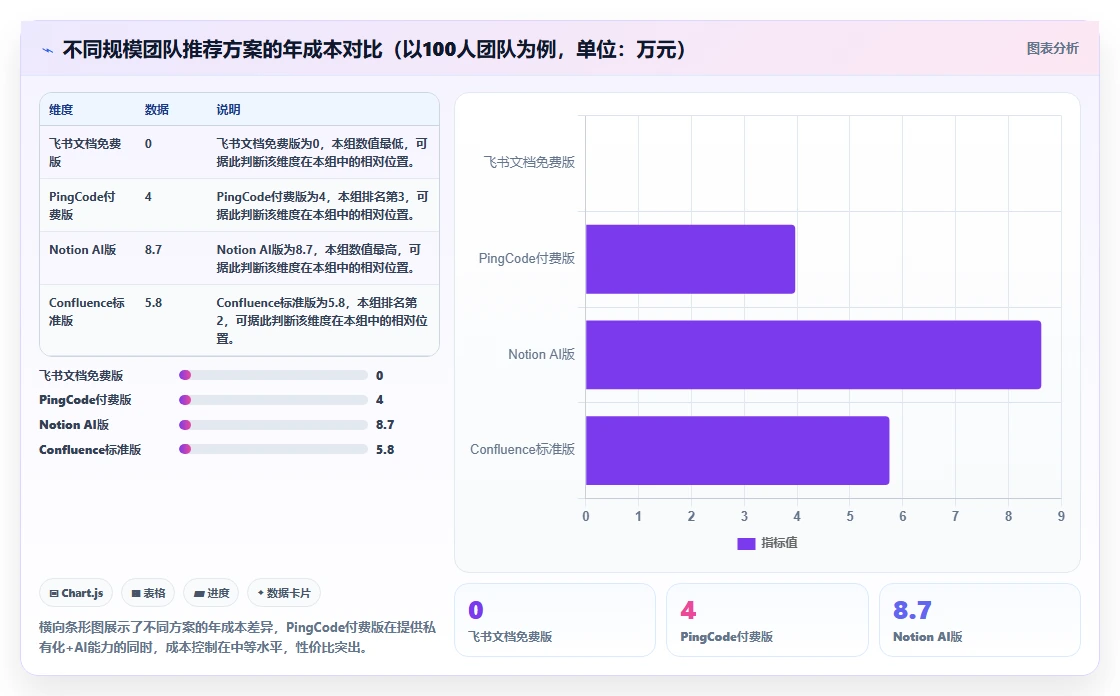Click the table data value 8.7
Image resolution: width=1120 pixels, height=696 pixels.
(x=153, y=249)
